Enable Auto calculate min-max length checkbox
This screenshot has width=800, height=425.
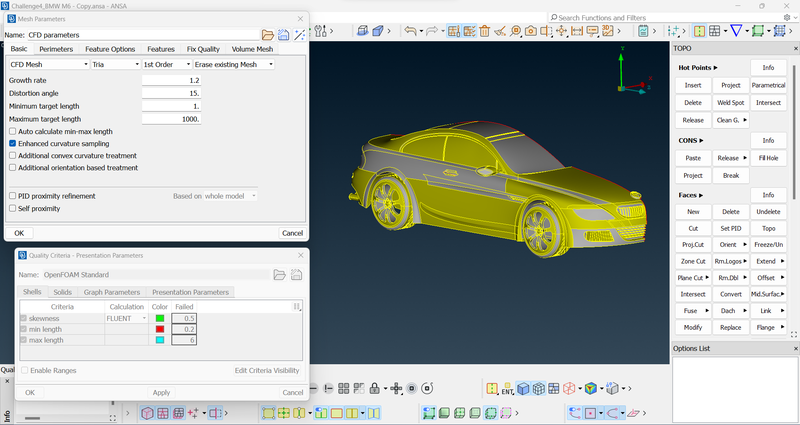click(x=13, y=132)
